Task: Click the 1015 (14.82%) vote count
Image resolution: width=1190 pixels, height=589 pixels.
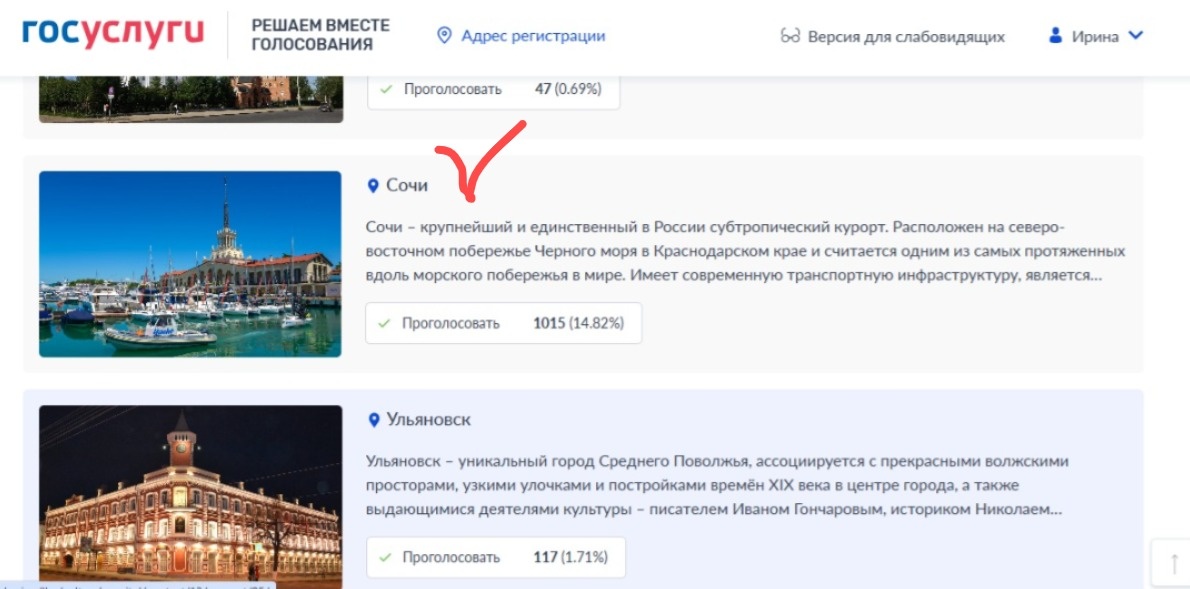Action: click(578, 323)
